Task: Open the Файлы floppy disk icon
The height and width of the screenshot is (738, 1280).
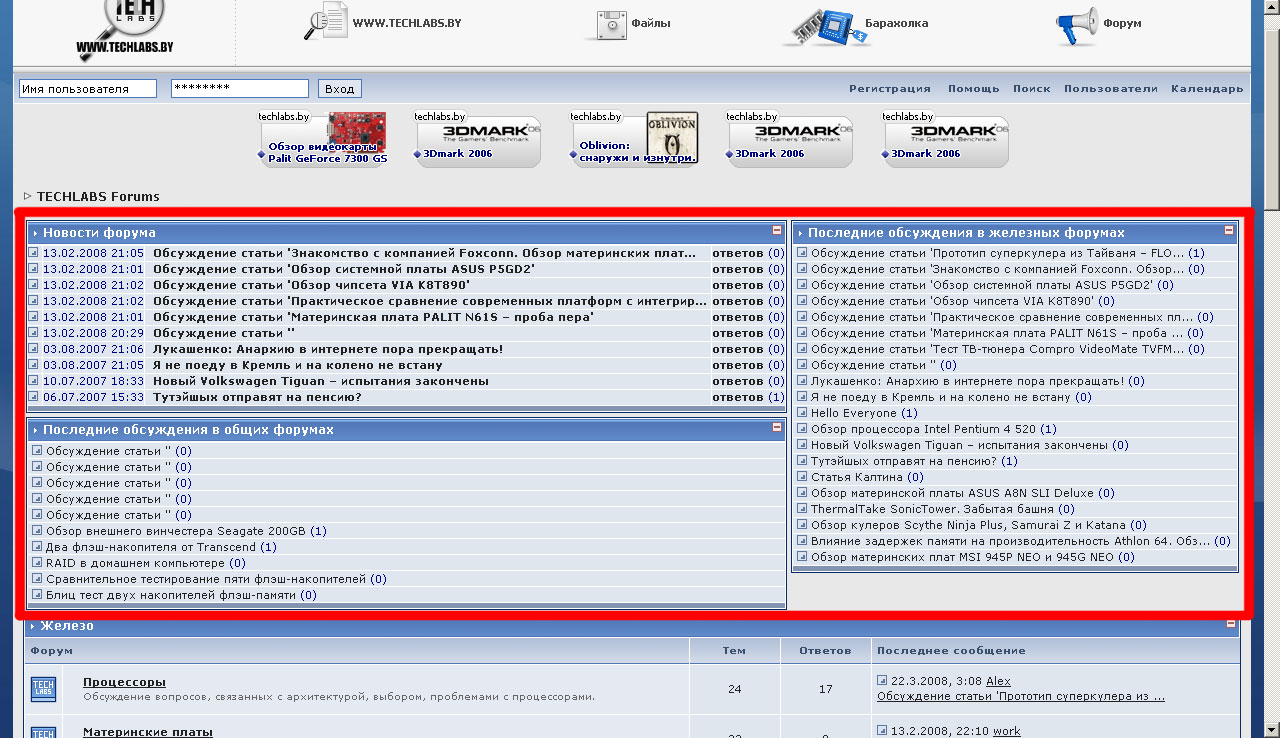Action: (x=610, y=24)
